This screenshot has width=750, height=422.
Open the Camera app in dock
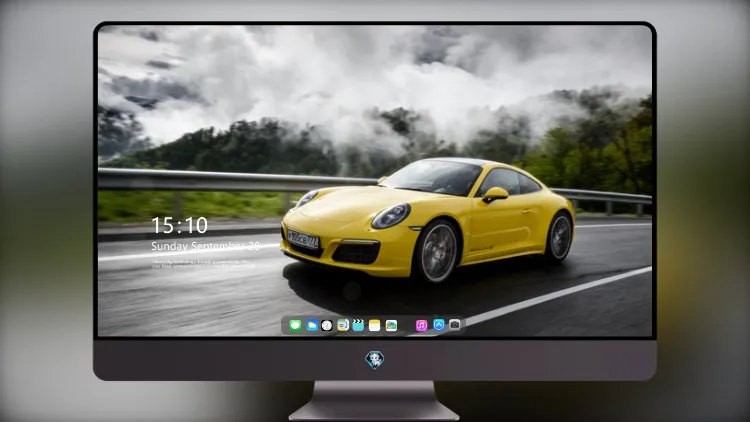point(455,325)
